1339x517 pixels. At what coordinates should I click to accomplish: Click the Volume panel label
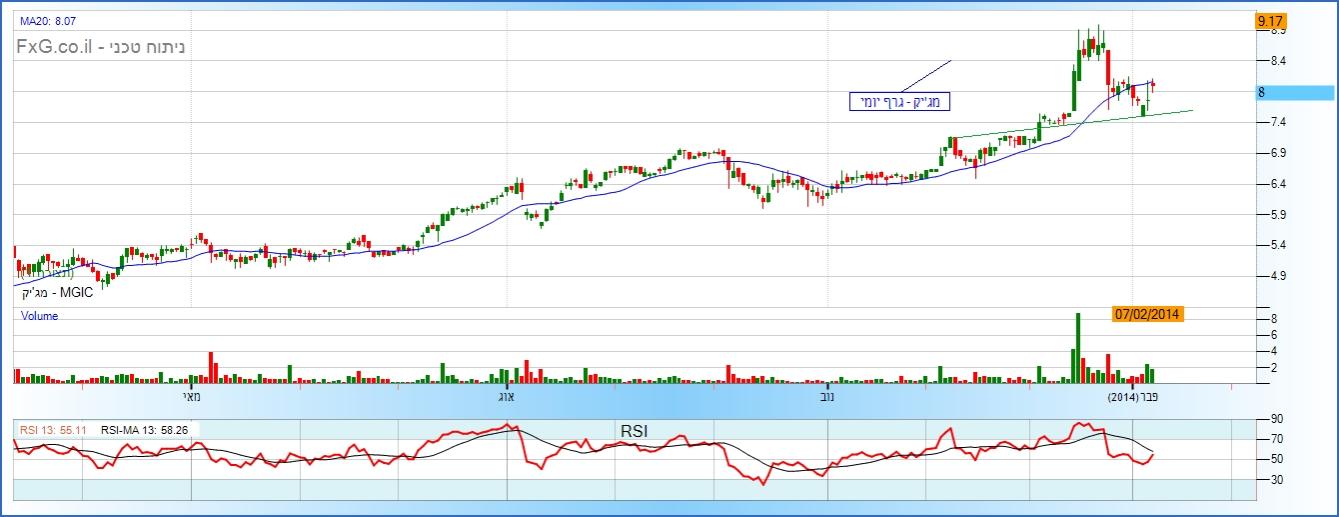[40, 316]
